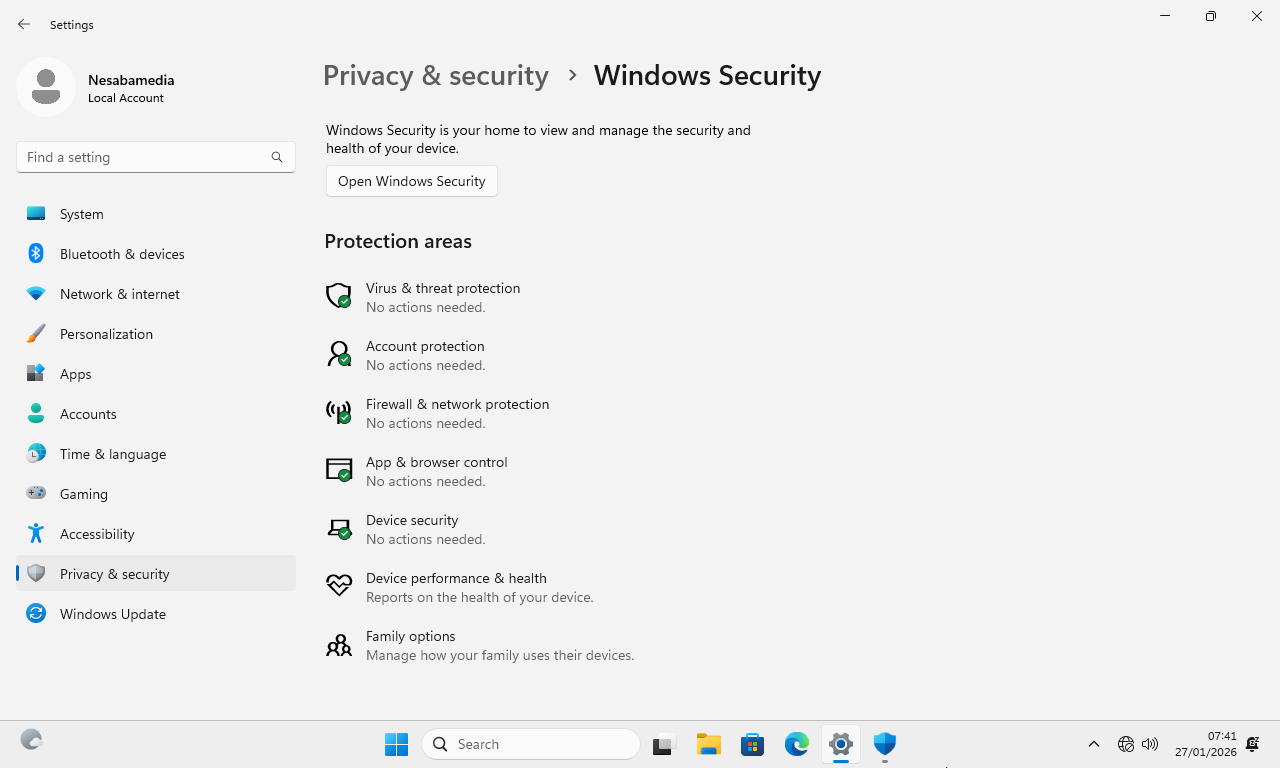The height and width of the screenshot is (768, 1280).
Task: Click the Nesabamedia account profile picture
Action: tap(46, 87)
